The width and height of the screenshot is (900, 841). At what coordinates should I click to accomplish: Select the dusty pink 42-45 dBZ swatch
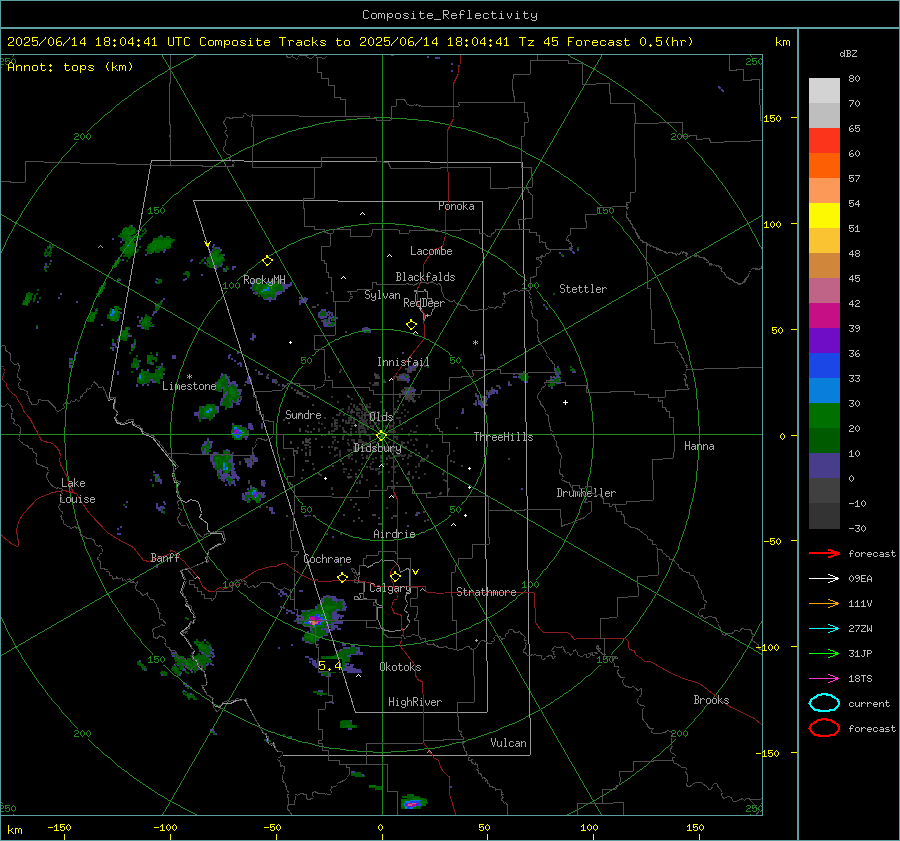click(x=824, y=291)
